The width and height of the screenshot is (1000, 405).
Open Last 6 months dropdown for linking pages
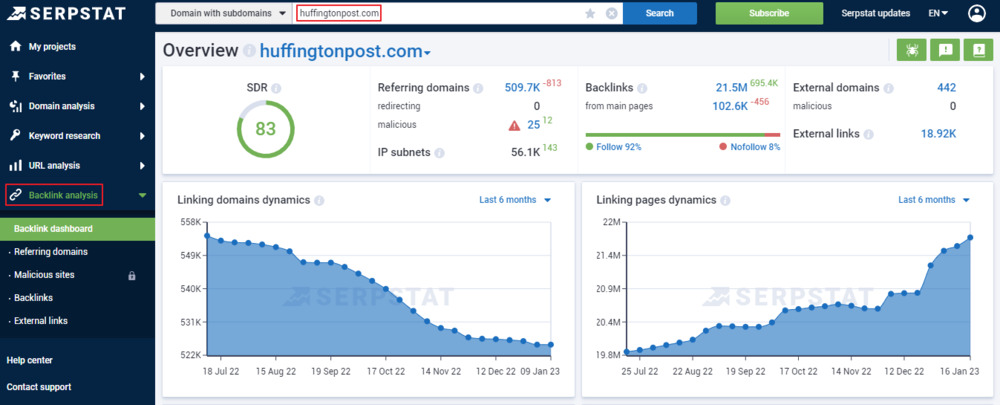pos(934,200)
